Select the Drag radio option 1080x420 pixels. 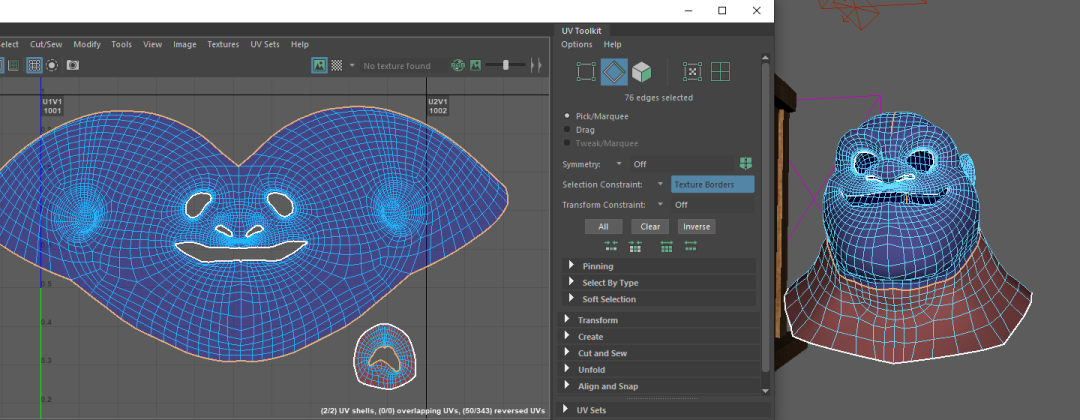point(569,129)
